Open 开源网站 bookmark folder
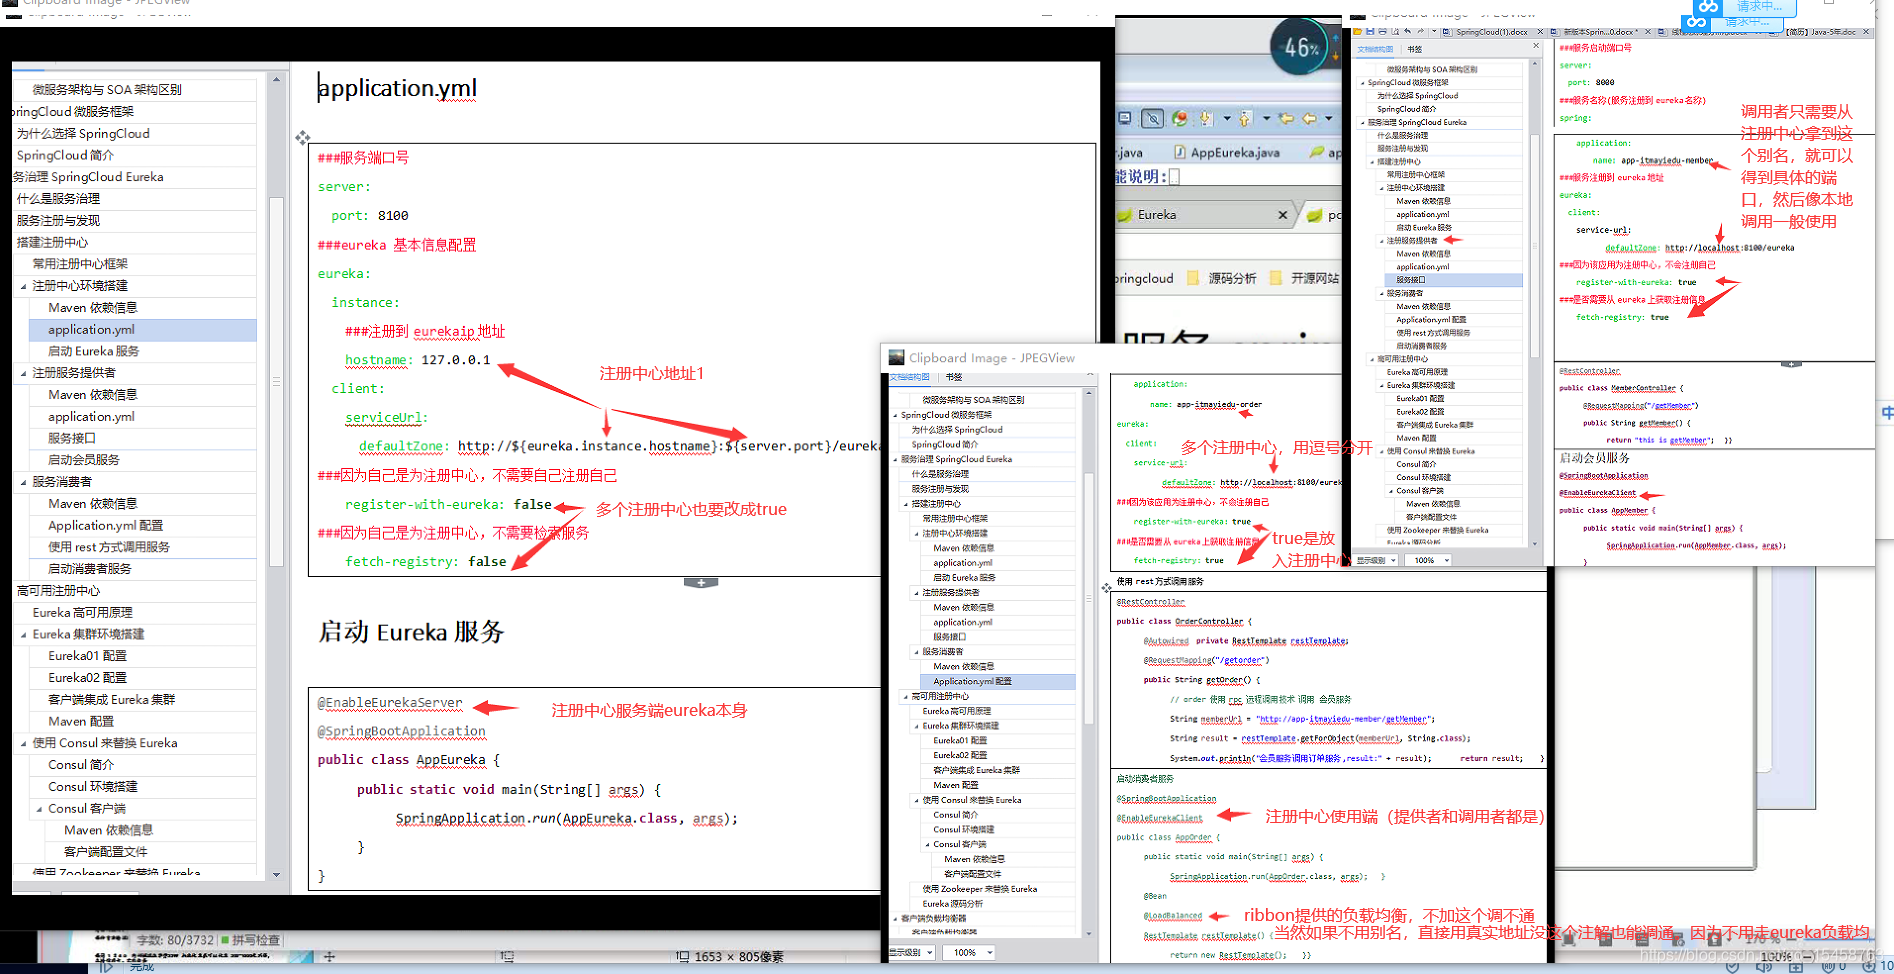Screen dimensions: 1894x974 [x=1305, y=278]
